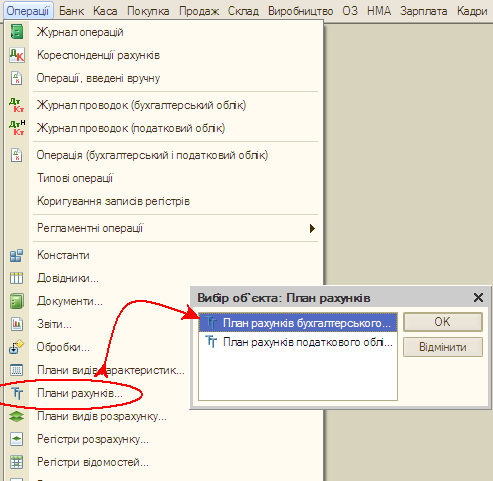Open the Каса menu

(x=105, y=11)
